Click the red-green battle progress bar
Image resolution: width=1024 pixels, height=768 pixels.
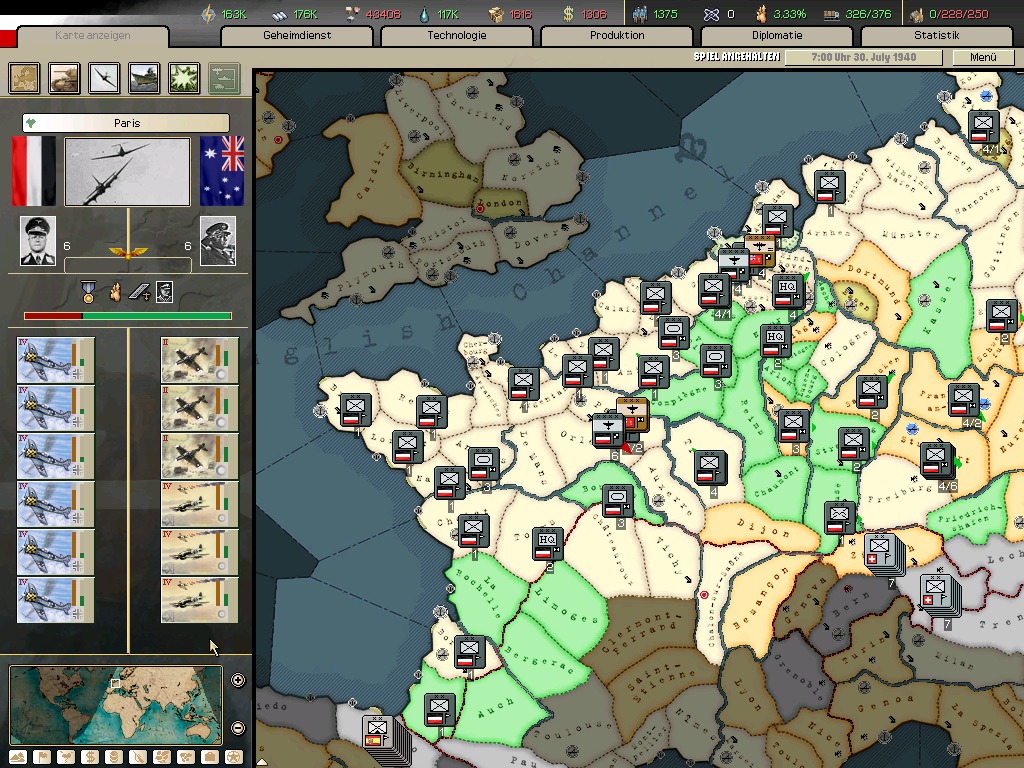point(127,316)
